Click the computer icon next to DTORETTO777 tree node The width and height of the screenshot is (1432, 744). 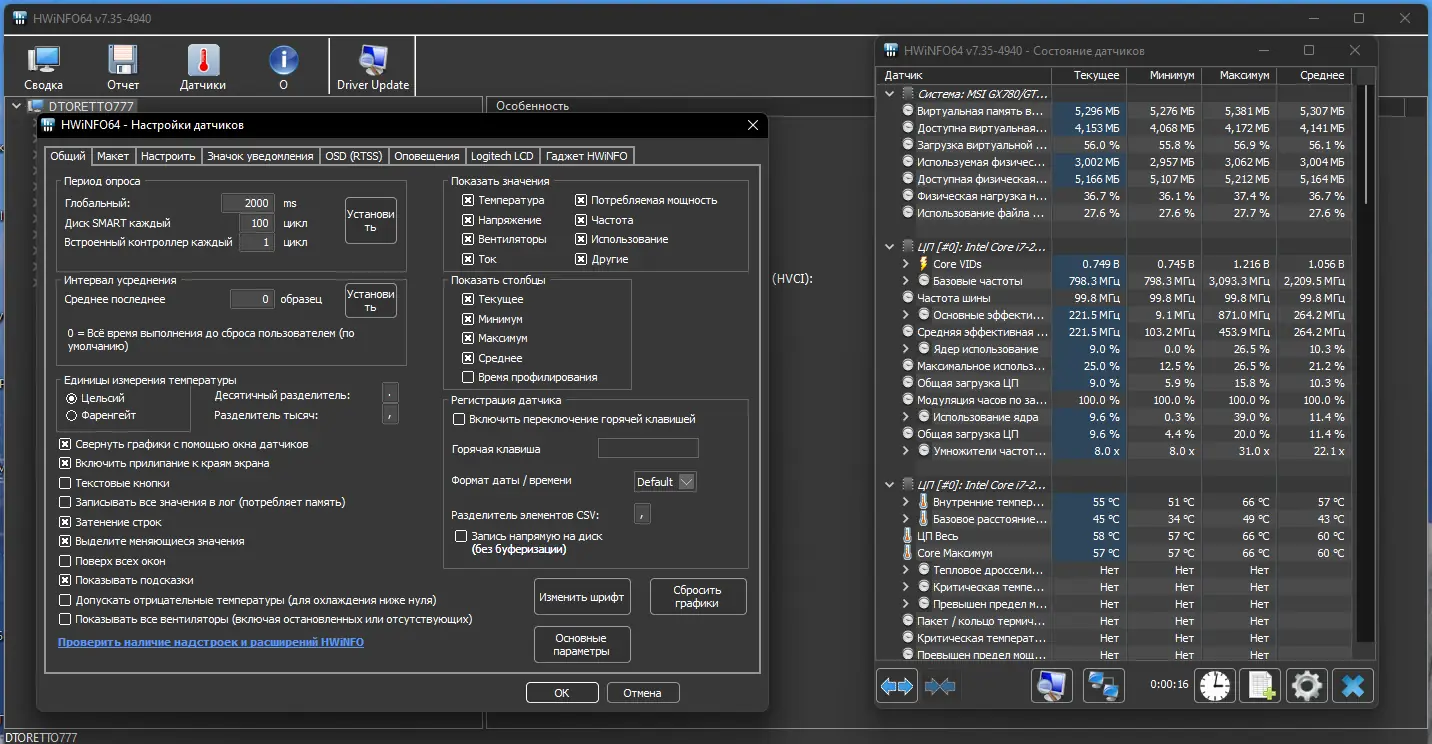37,106
